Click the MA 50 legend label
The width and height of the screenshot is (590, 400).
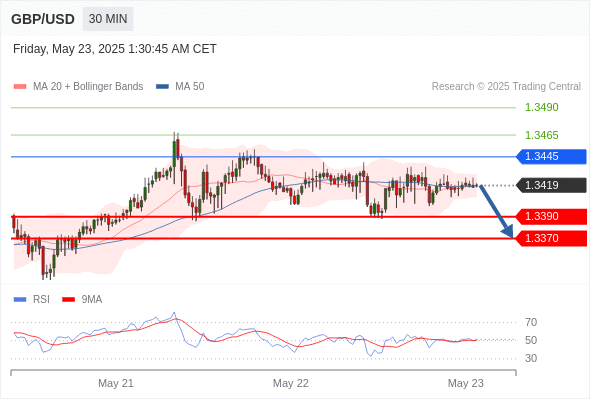click(190, 87)
